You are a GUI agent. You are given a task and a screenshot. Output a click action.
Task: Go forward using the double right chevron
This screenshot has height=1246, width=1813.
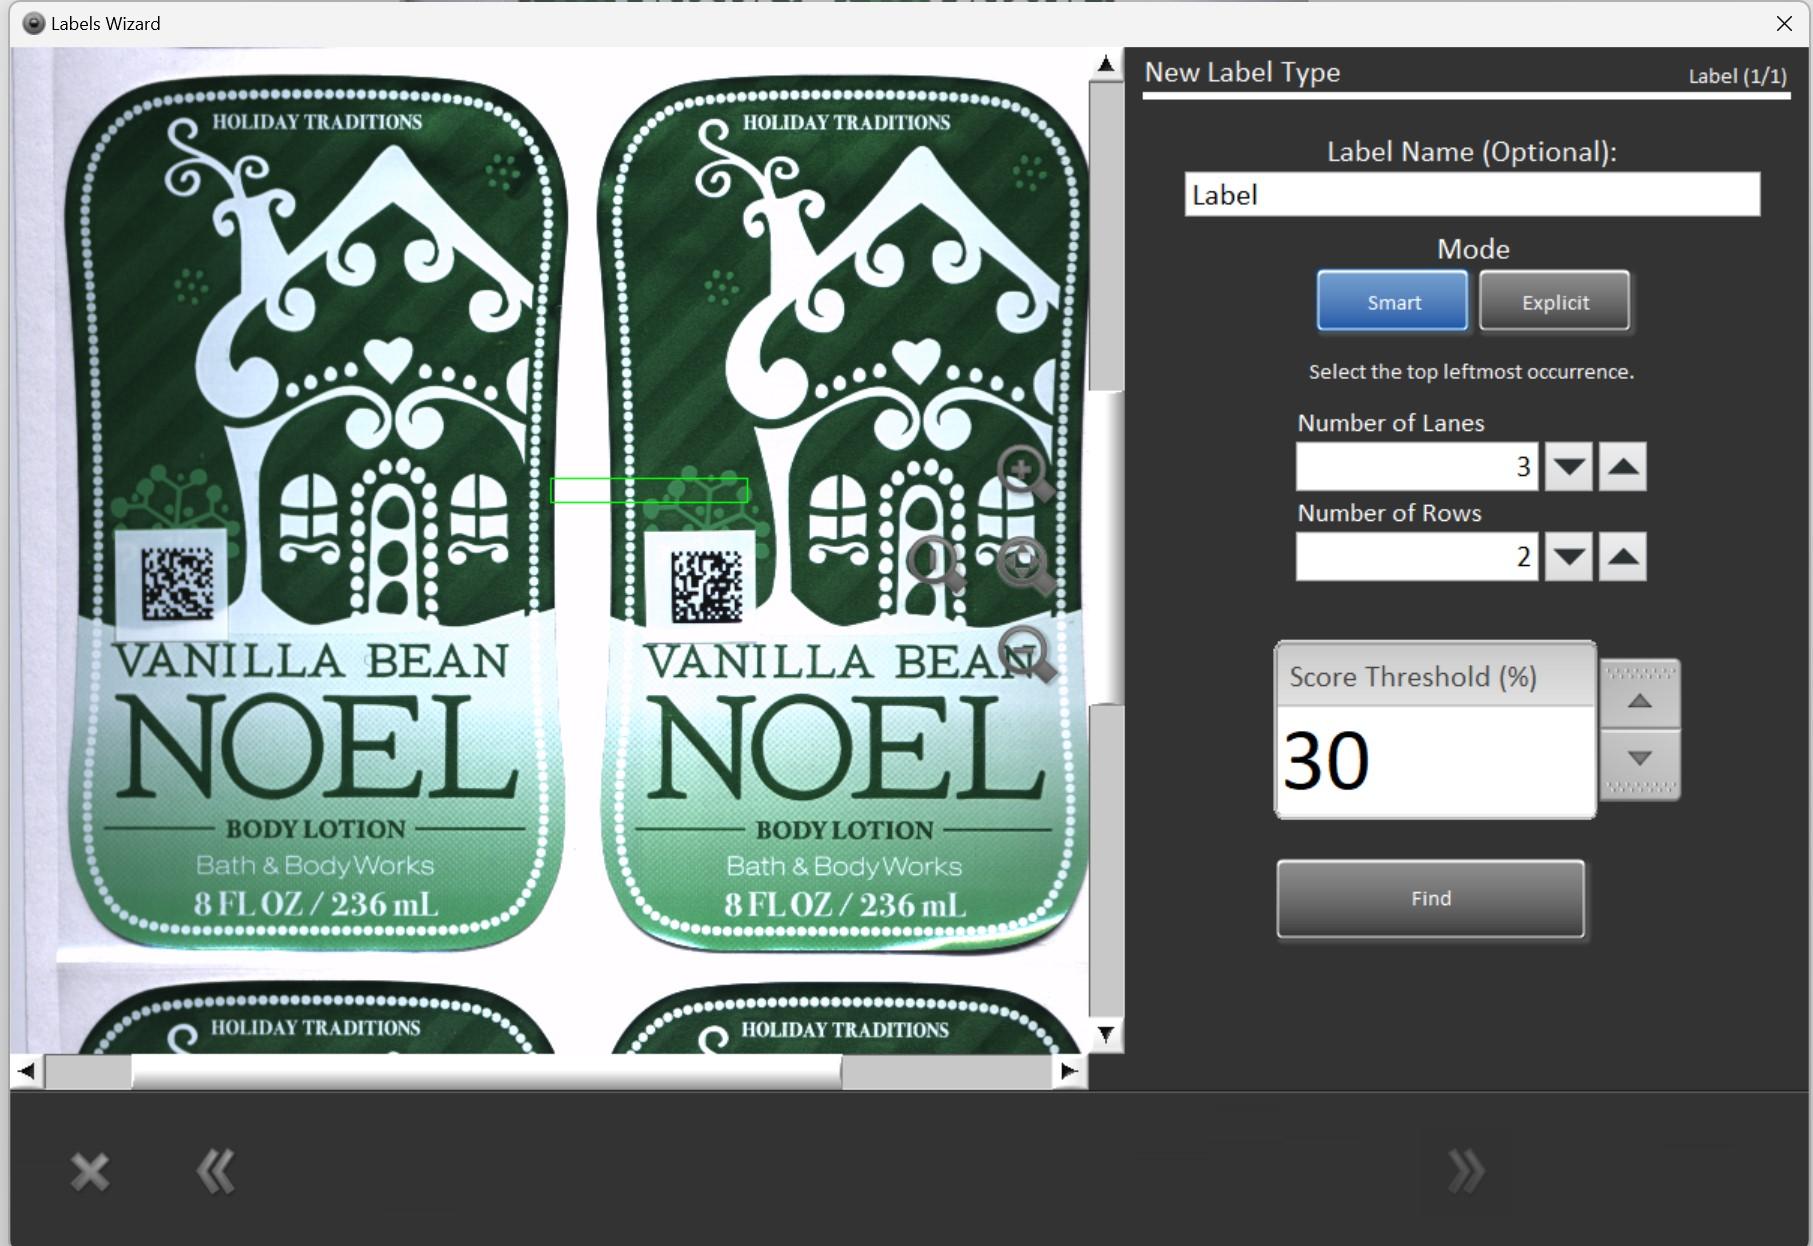pyautogui.click(x=1467, y=1169)
